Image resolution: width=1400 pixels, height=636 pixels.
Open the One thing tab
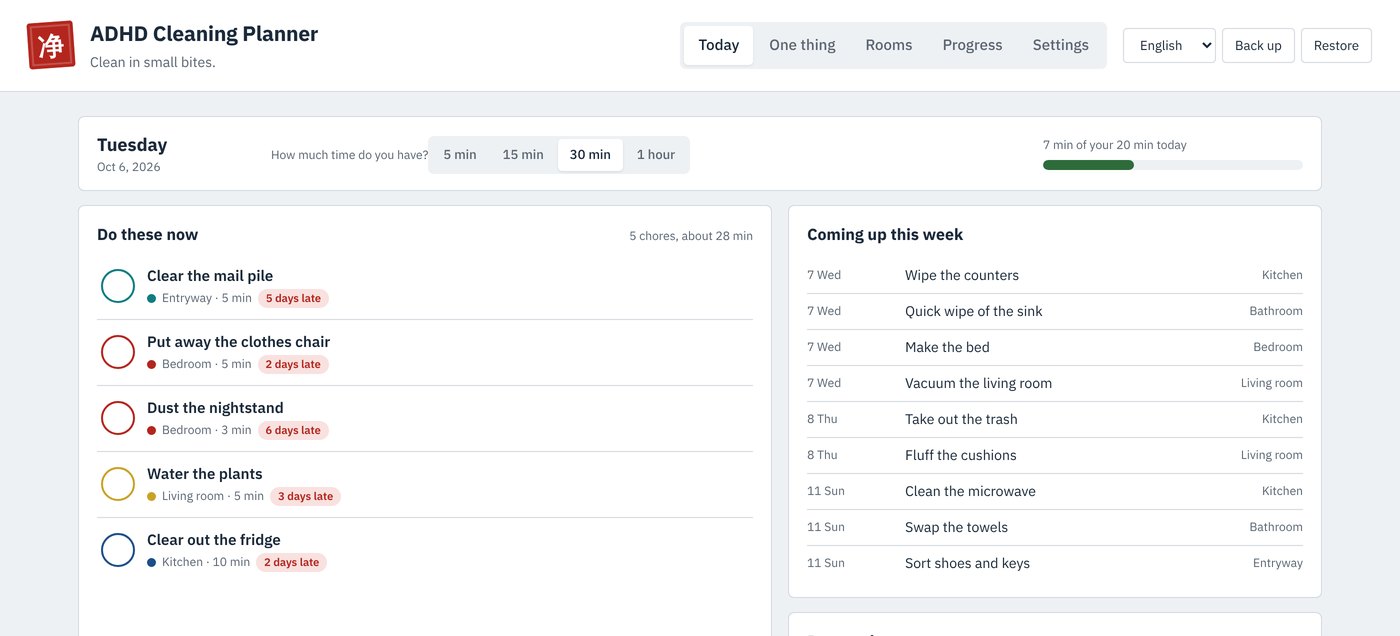(802, 45)
